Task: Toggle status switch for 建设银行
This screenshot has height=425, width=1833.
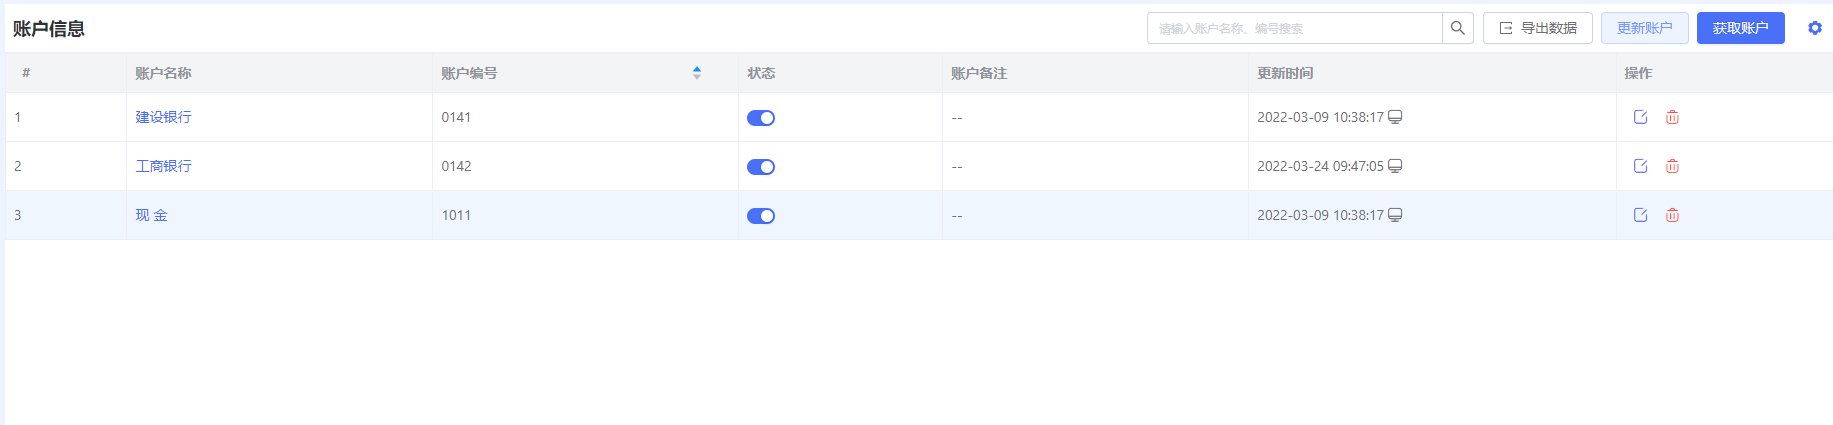Action: (761, 118)
